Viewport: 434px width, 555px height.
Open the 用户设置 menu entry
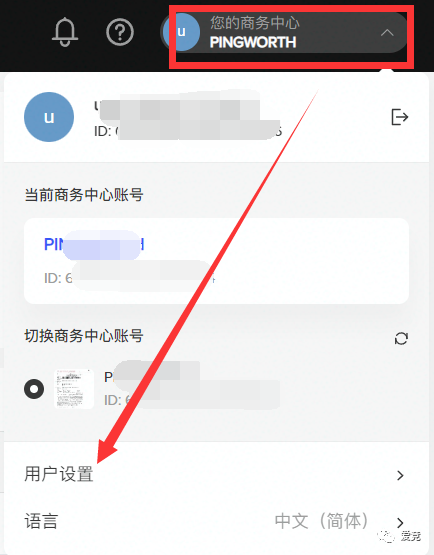pyautogui.click(x=216, y=474)
